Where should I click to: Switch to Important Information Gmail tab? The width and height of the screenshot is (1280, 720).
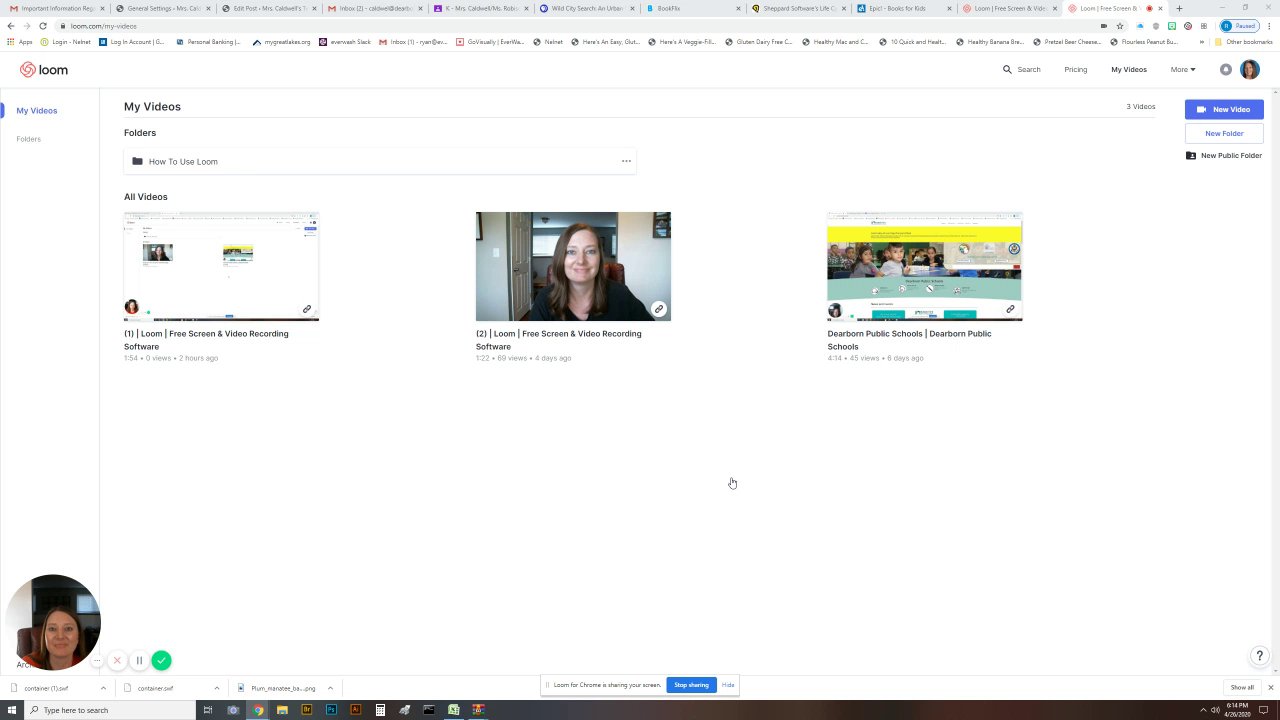[x=57, y=8]
